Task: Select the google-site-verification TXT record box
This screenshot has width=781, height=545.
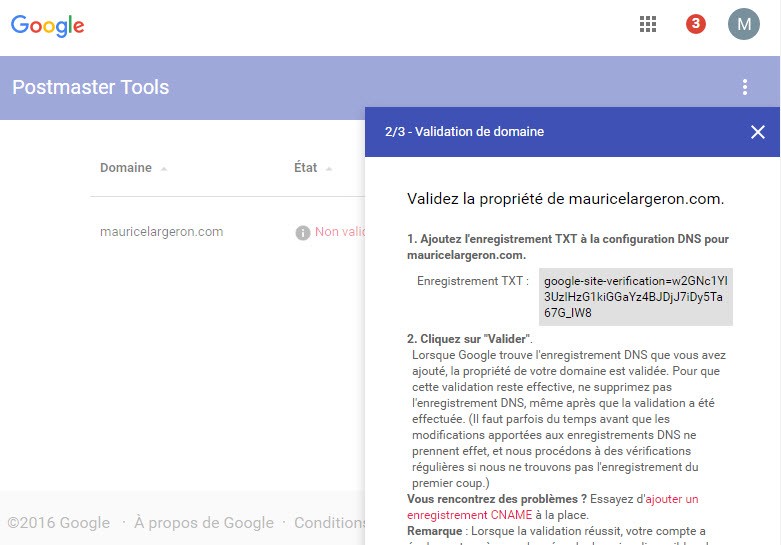Action: pos(636,297)
